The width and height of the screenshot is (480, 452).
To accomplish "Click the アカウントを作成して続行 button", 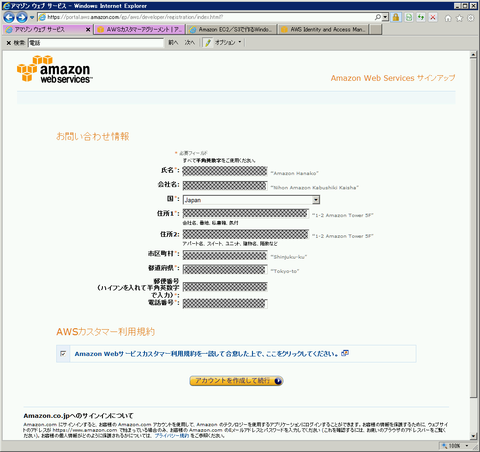I will coord(236,381).
